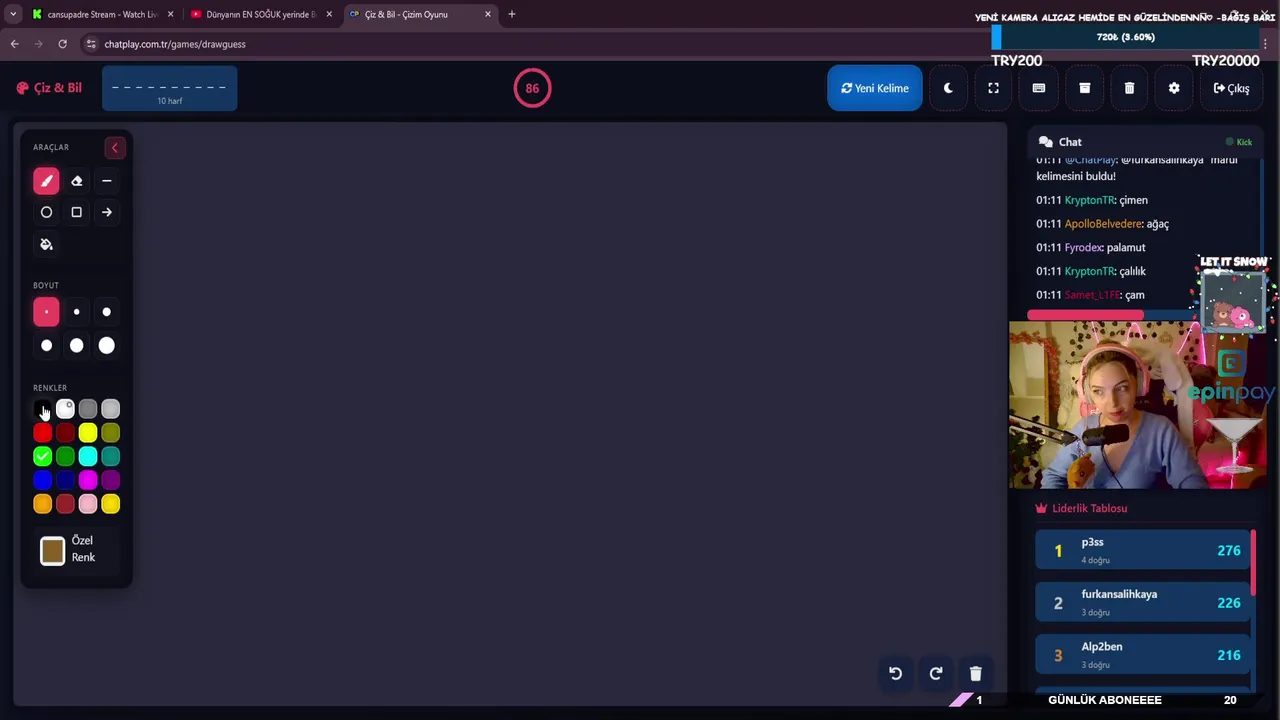Switch to Dünyanın EN SOĞUK yerinde tab

point(260,14)
